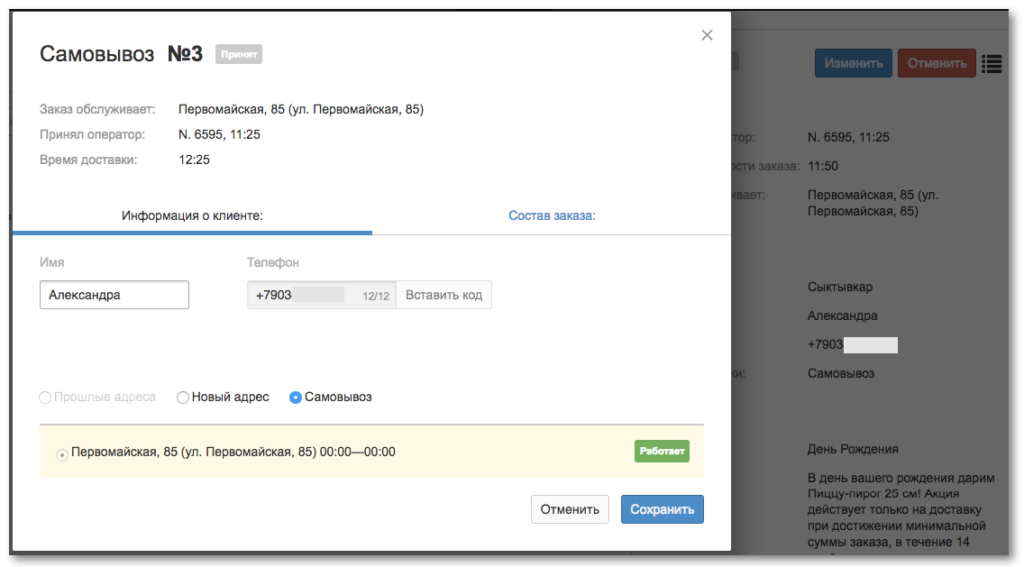This screenshot has height=567, width=1024.
Task: Select the Новый адрес radio option
Action: coord(183,397)
